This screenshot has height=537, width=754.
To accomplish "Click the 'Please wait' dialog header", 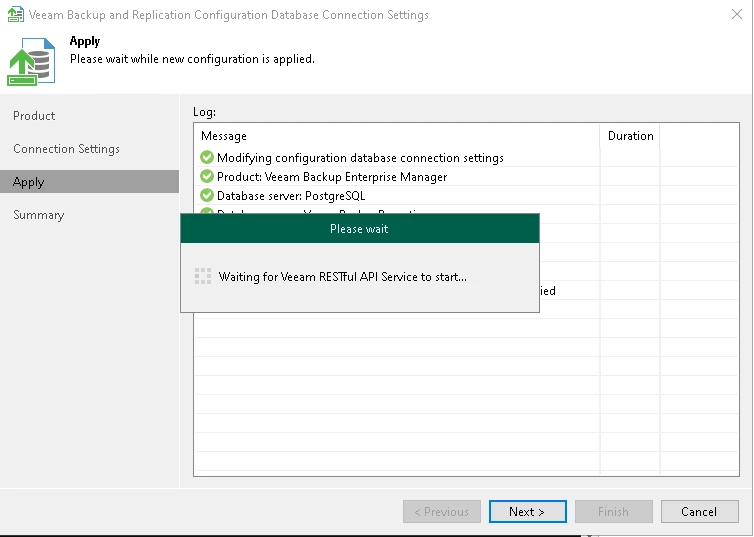I will pos(360,228).
